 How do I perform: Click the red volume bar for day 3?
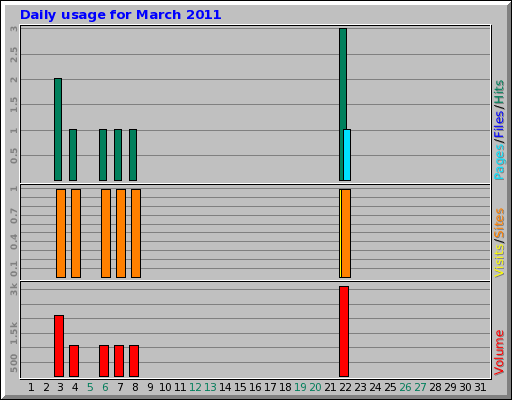point(59,346)
